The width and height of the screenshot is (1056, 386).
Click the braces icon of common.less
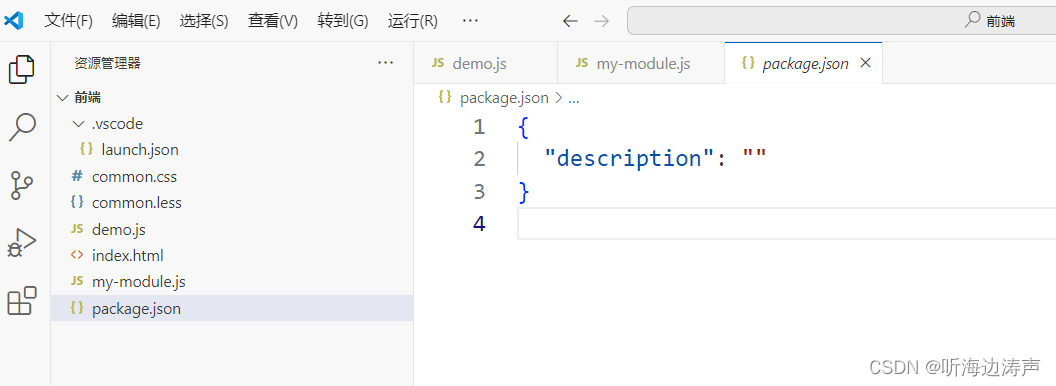point(77,201)
